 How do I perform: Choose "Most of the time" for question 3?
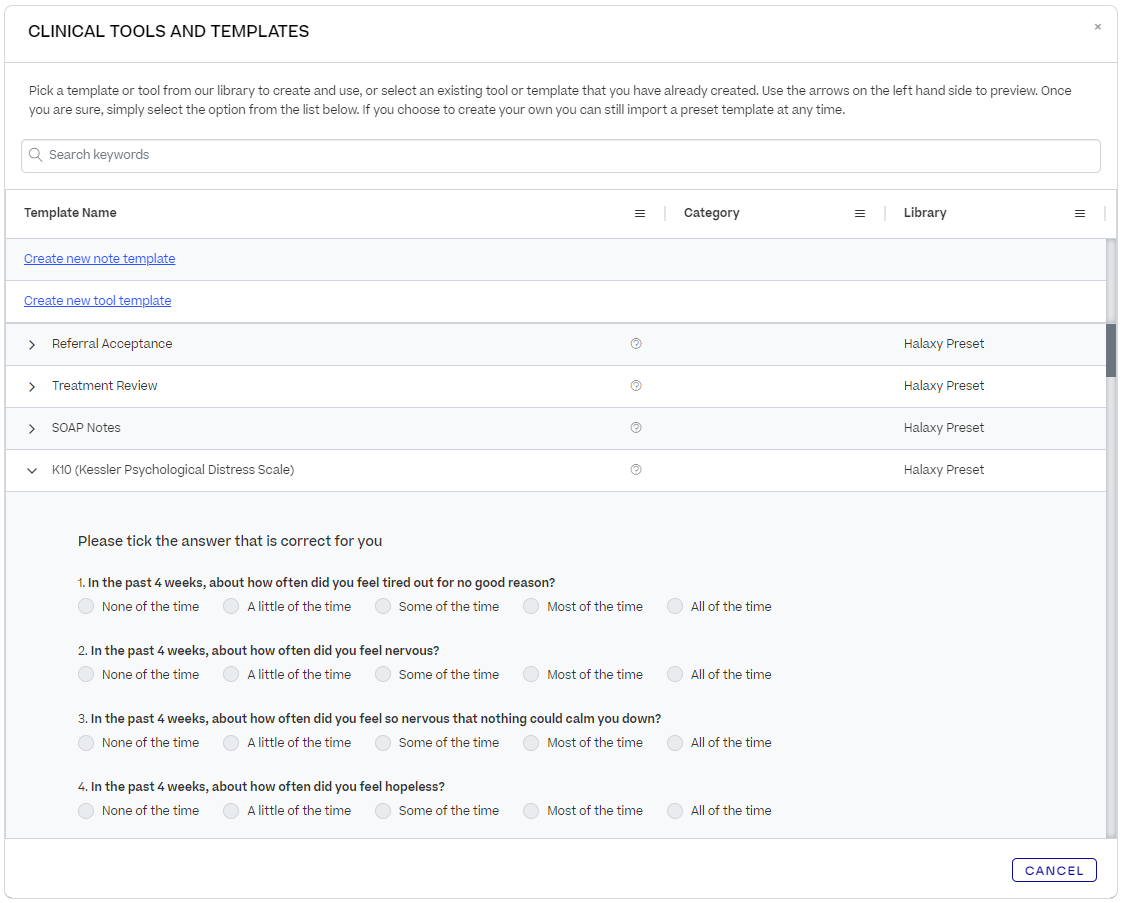[530, 742]
